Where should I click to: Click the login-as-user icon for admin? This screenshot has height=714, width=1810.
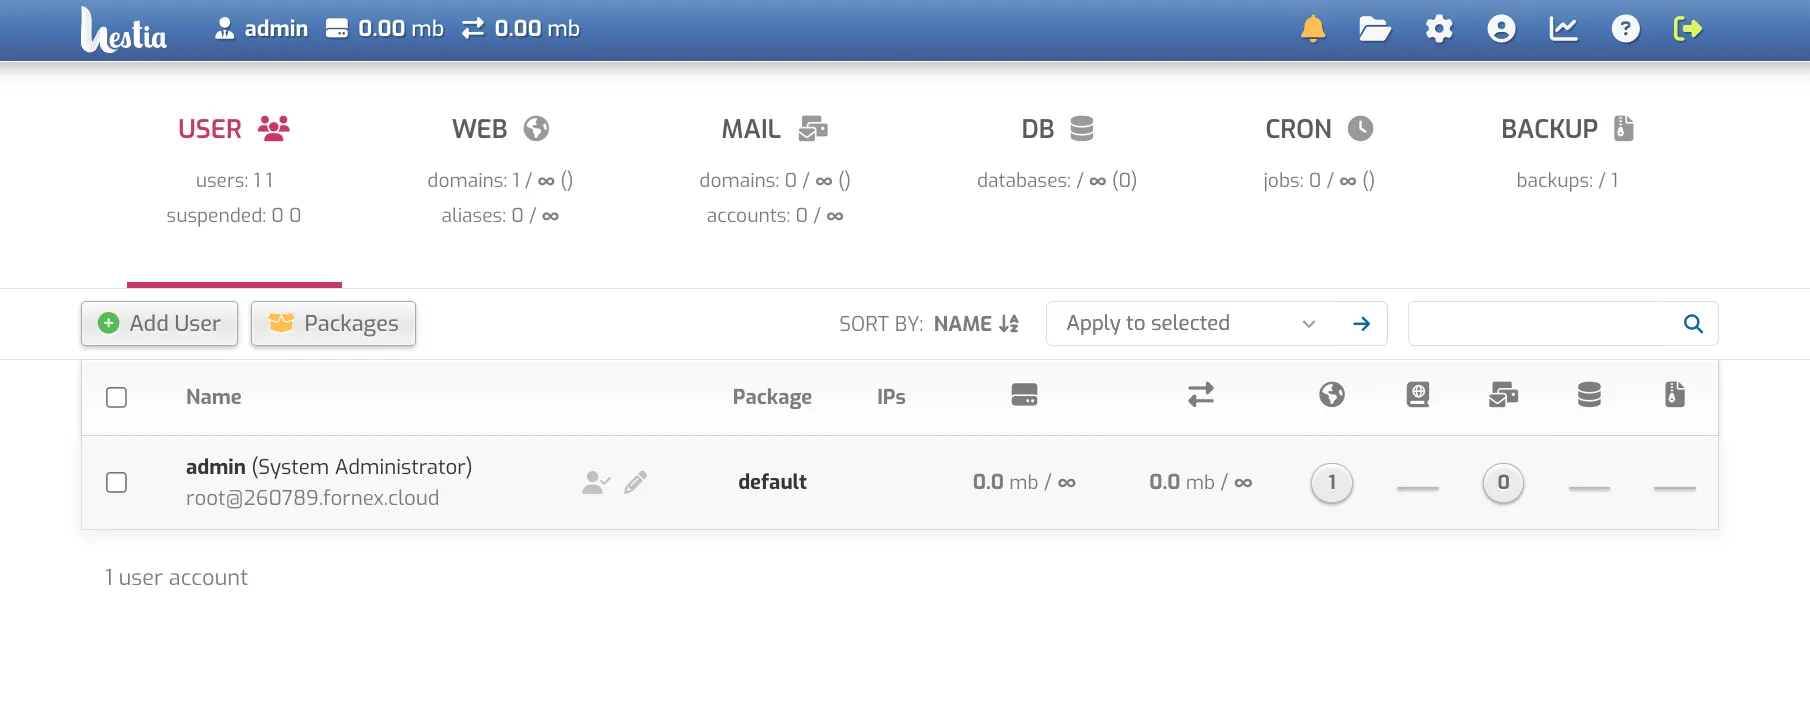596,483
